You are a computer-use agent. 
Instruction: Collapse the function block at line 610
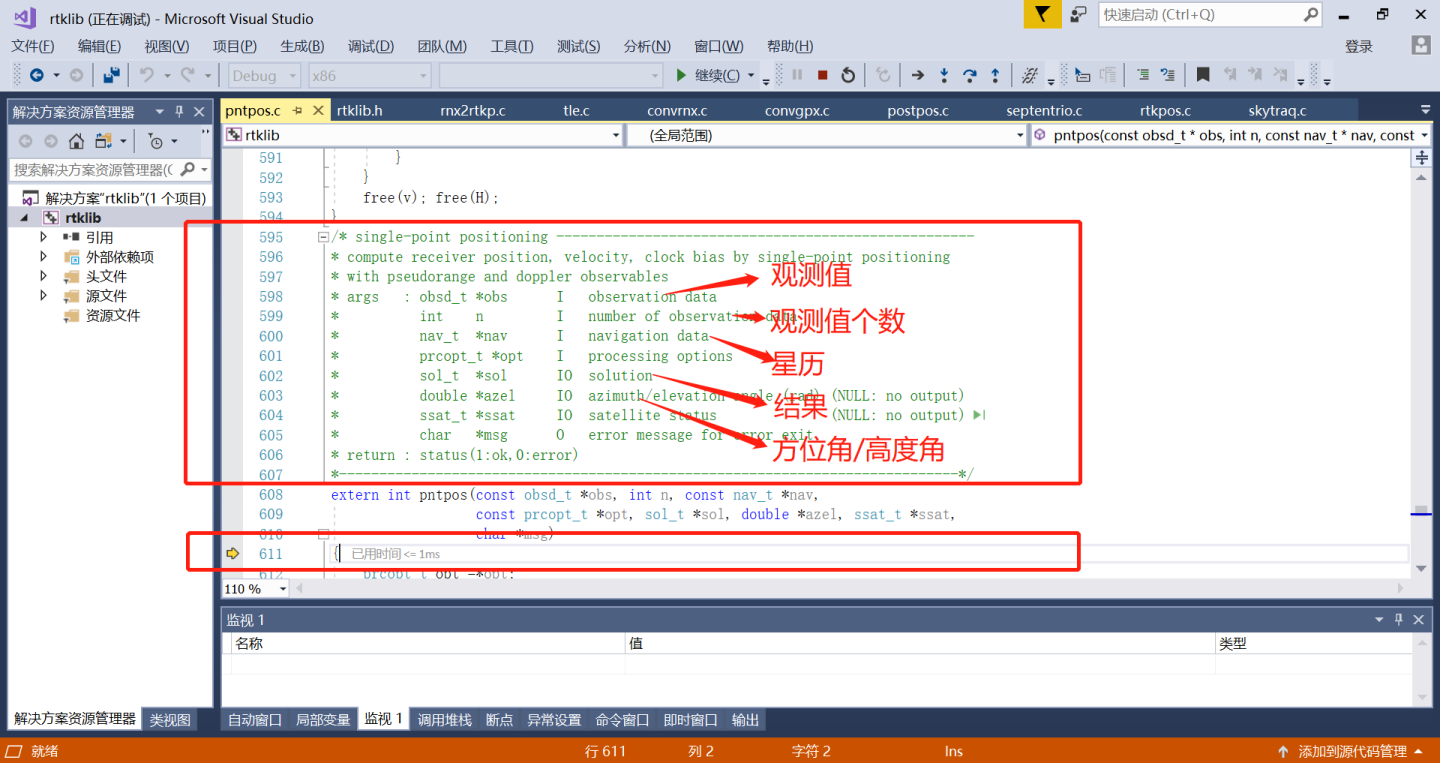[x=323, y=535]
